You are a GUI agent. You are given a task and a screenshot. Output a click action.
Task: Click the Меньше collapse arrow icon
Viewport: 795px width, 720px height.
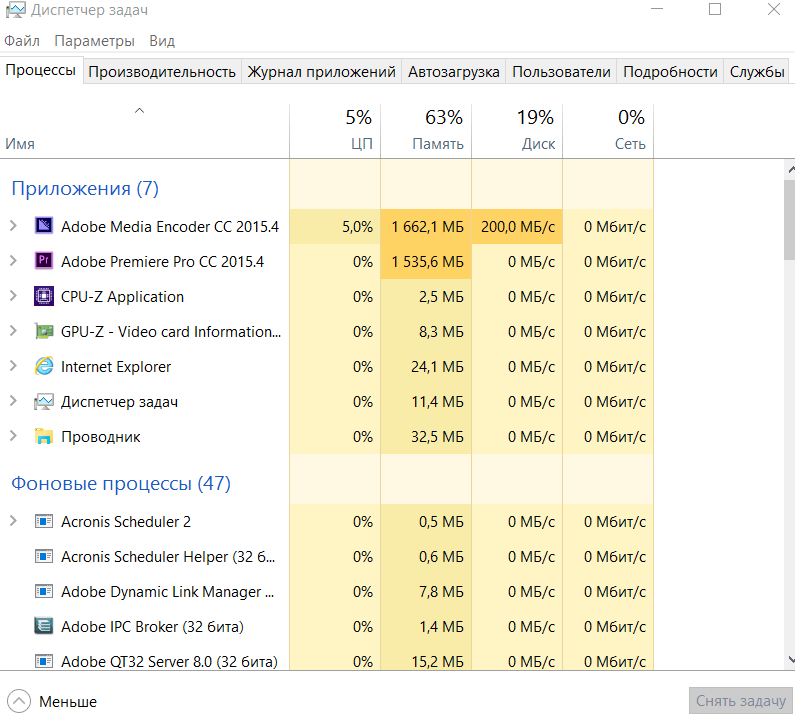point(19,701)
